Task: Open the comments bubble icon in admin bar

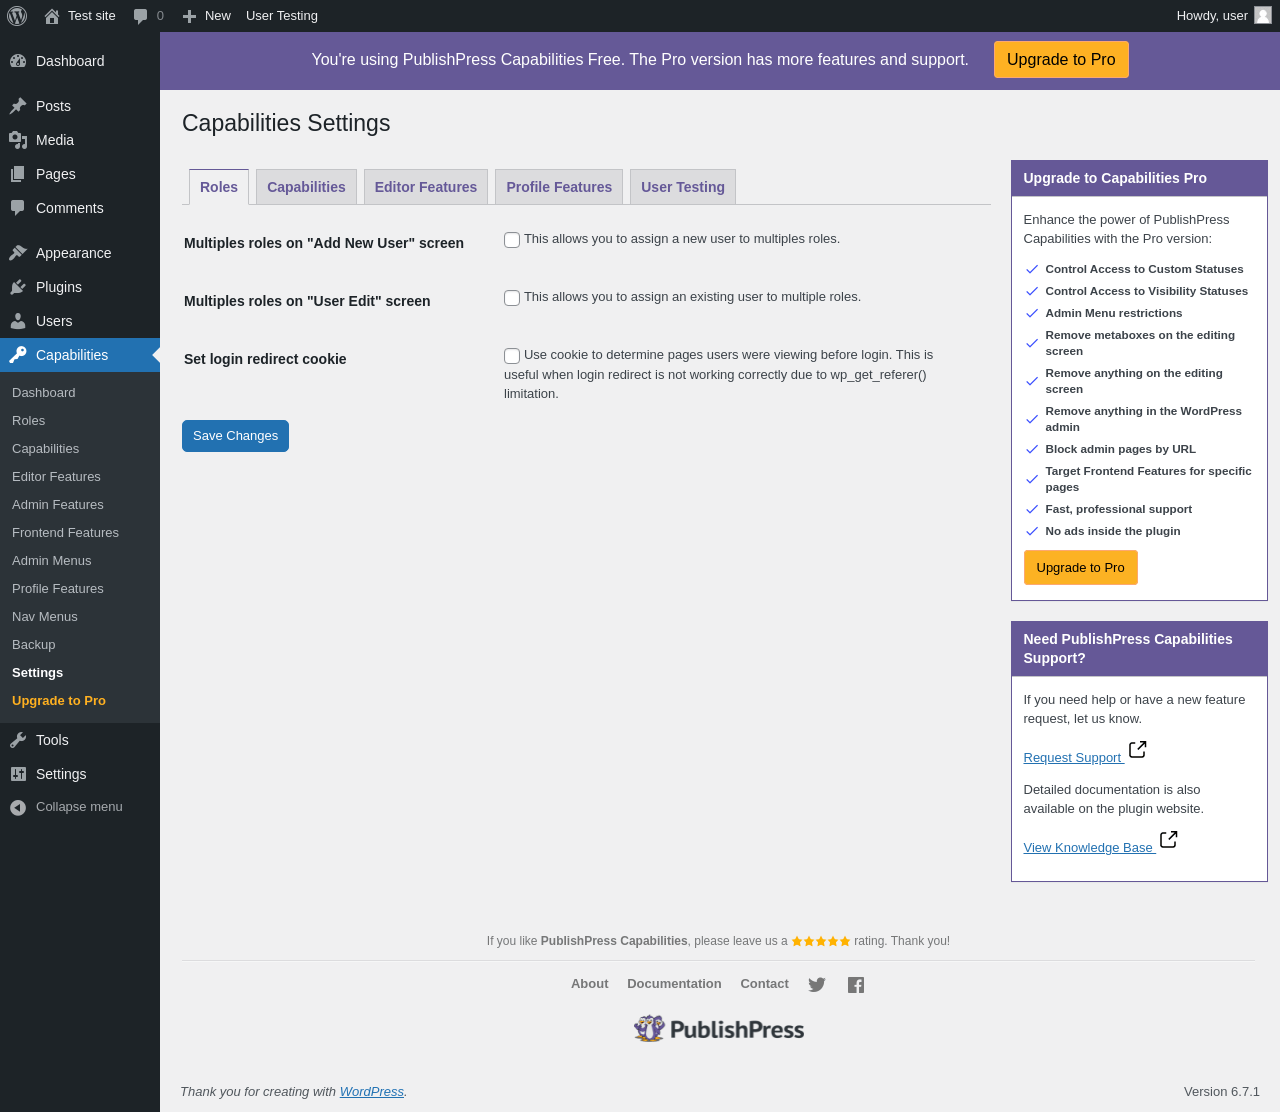Action: [141, 16]
